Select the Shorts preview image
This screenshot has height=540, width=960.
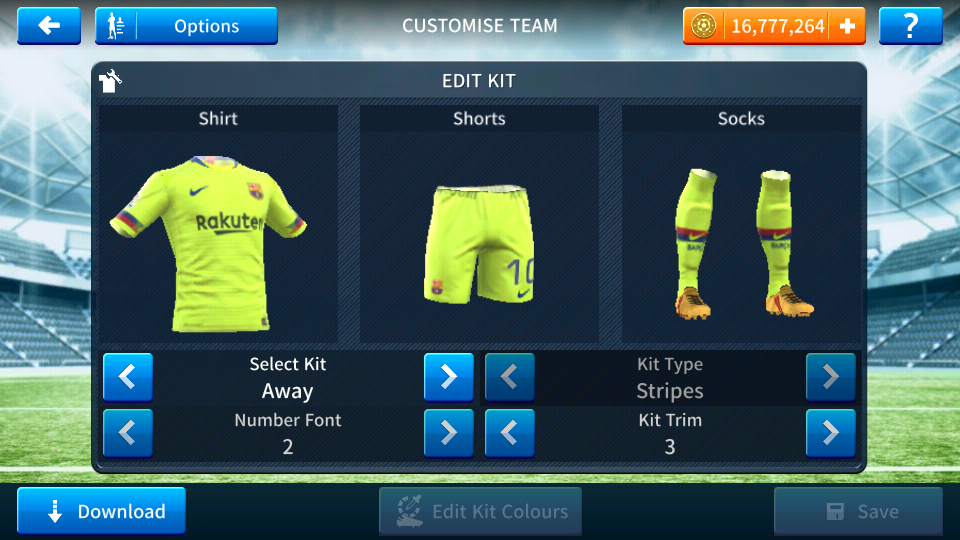(x=479, y=244)
